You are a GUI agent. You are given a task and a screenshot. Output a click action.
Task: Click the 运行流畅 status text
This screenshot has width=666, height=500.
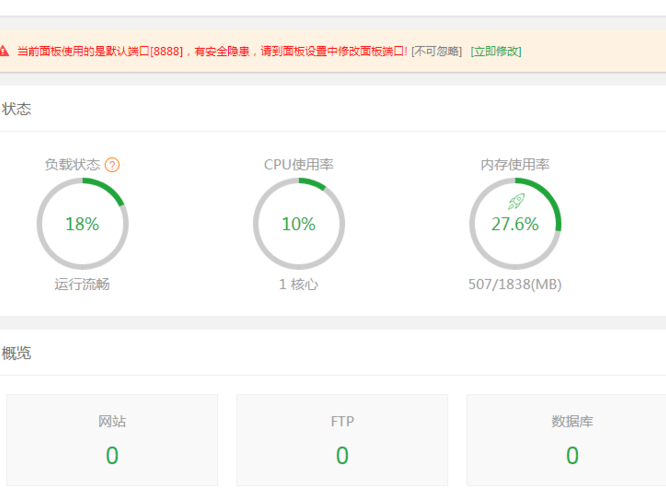(82, 284)
